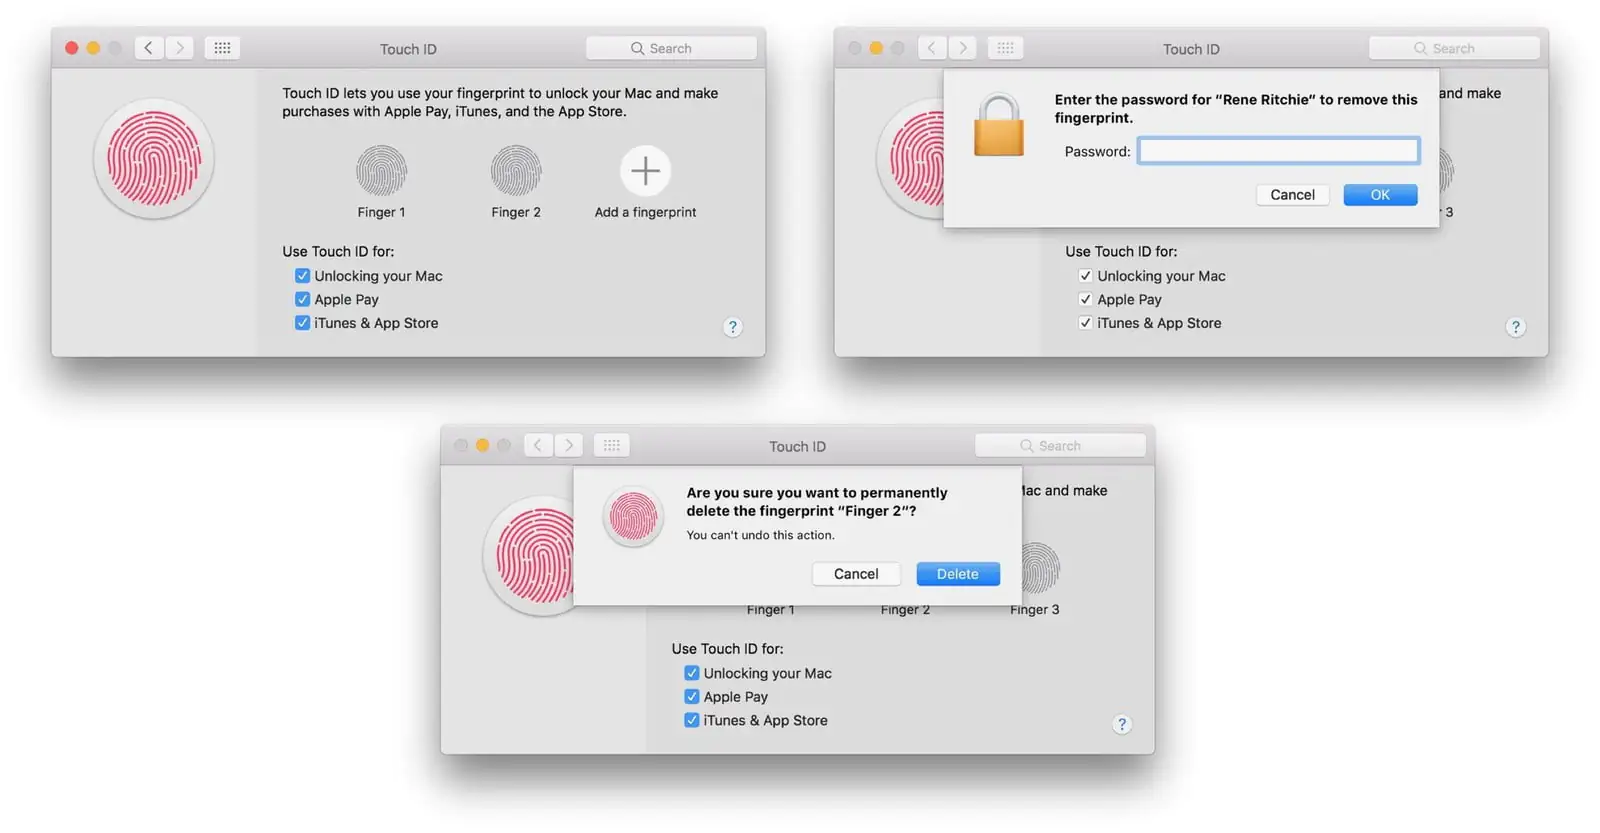This screenshot has height=833, width=1600.
Task: Go forward using the right chevron in the Add-a-fingerprint window
Action: (180, 48)
